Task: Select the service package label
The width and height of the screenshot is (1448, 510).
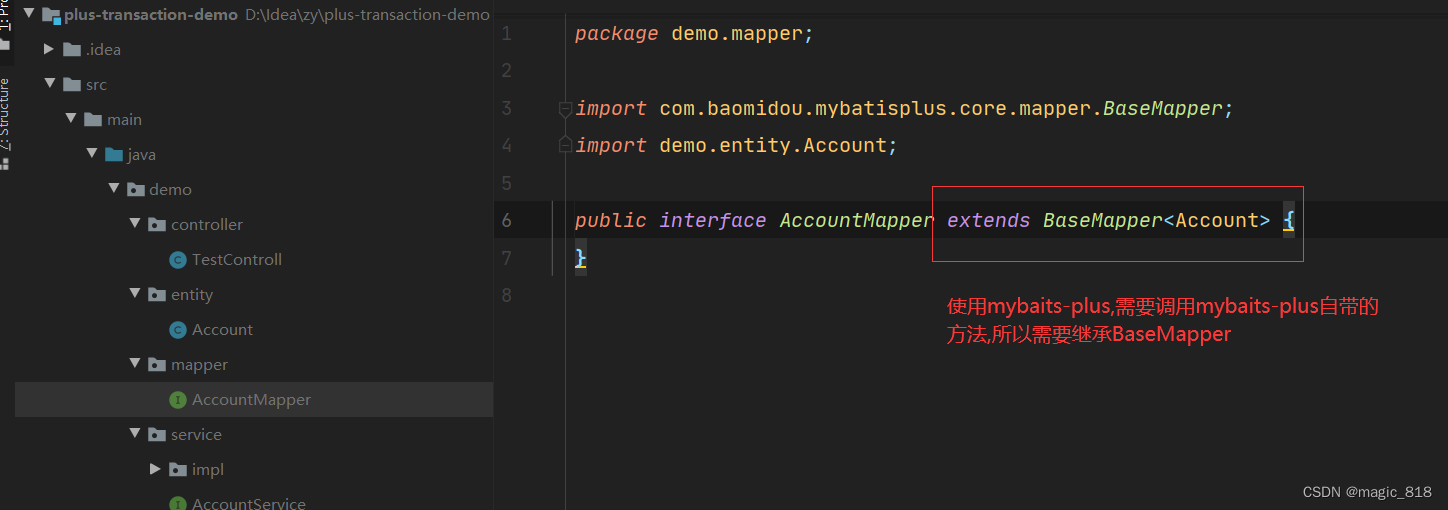Action: [x=196, y=434]
